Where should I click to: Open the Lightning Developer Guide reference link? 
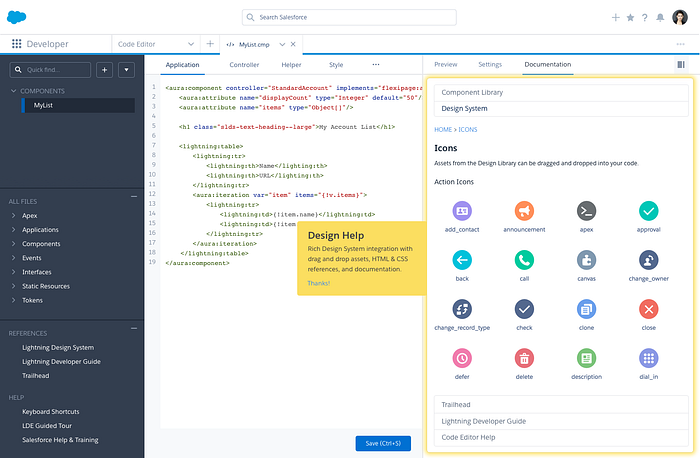[61, 361]
